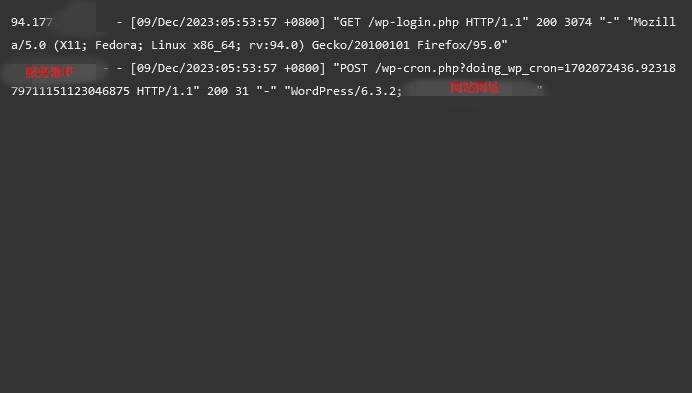The height and width of the screenshot is (393, 692).
Task: Click the second log entry timestamp
Action: point(228,68)
